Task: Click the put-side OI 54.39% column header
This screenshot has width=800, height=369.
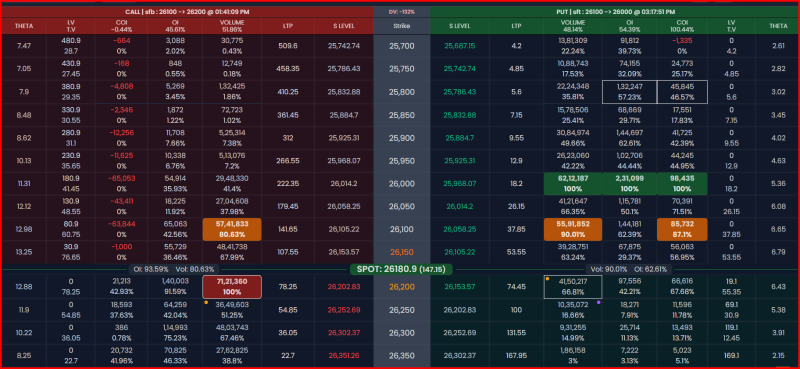Action: point(630,26)
